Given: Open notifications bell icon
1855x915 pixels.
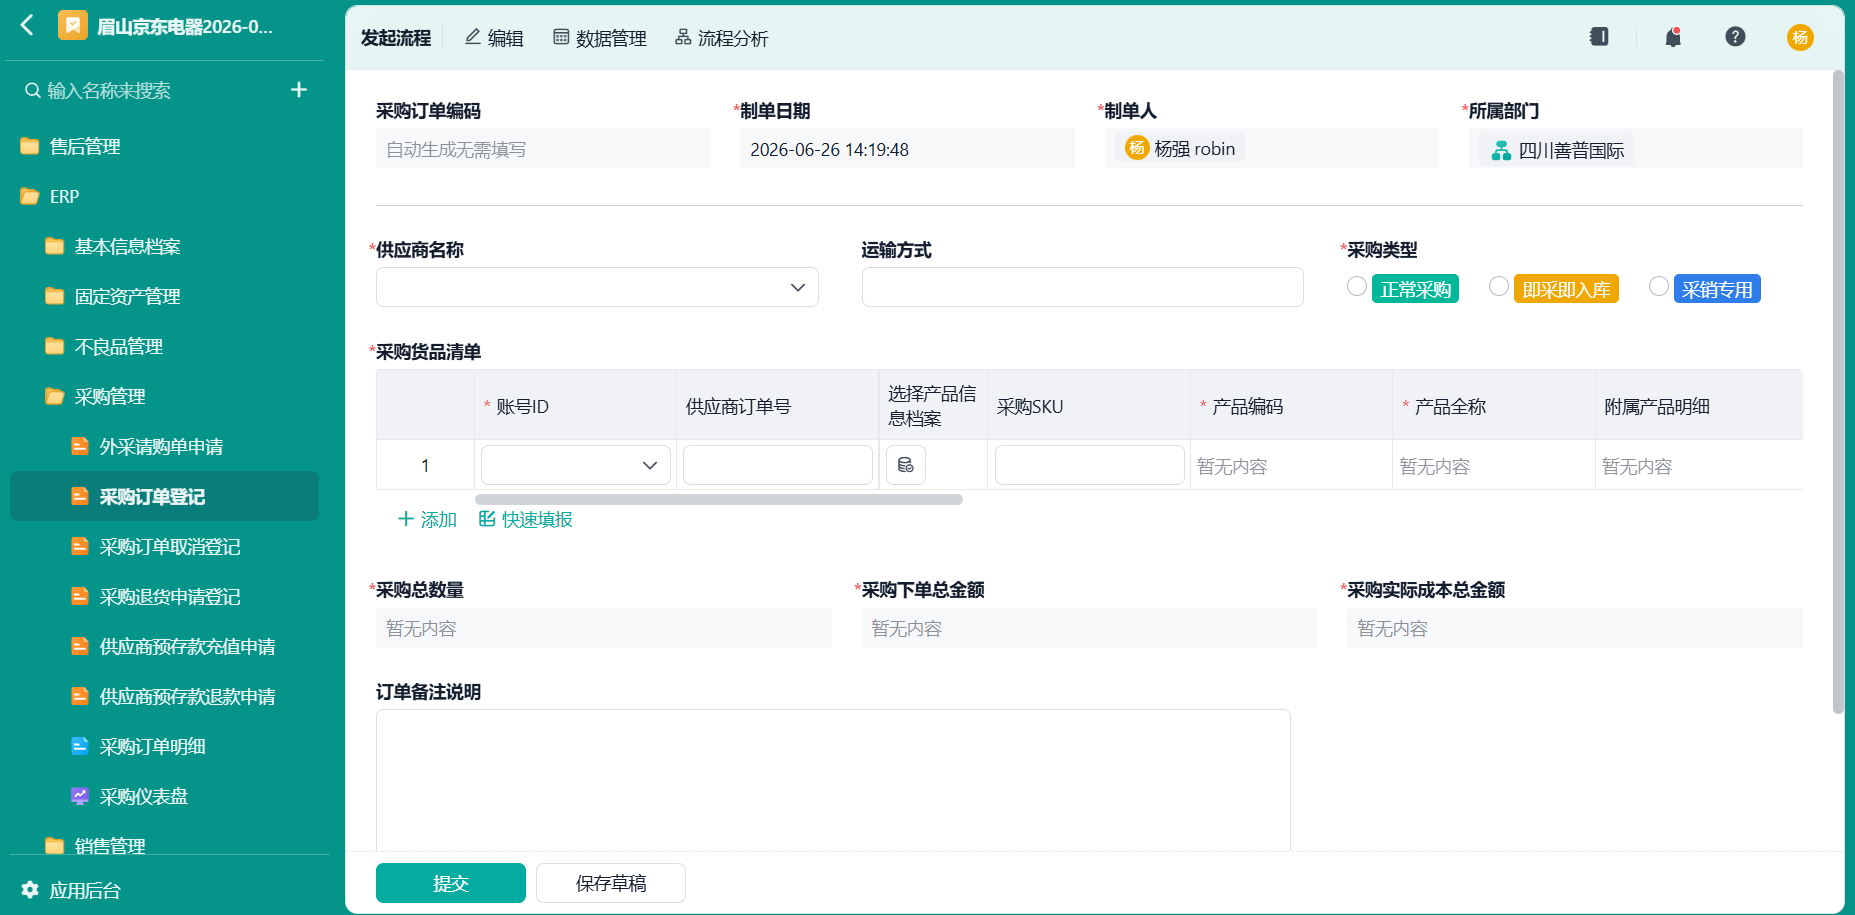Looking at the screenshot, I should 1672,37.
